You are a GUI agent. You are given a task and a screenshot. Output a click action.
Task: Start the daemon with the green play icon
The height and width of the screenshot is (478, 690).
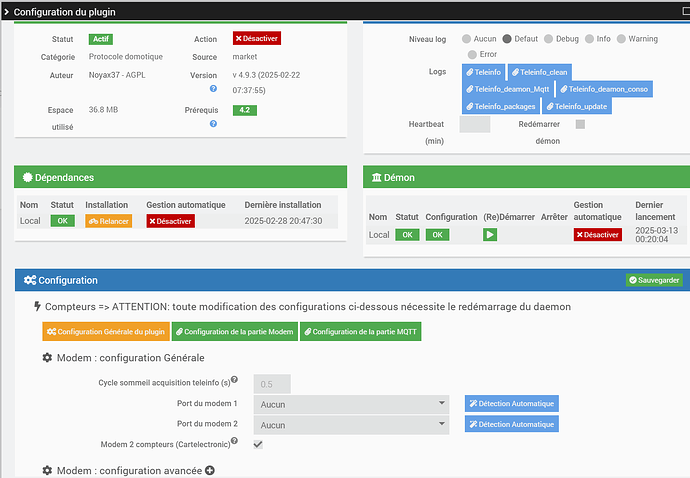click(490, 235)
